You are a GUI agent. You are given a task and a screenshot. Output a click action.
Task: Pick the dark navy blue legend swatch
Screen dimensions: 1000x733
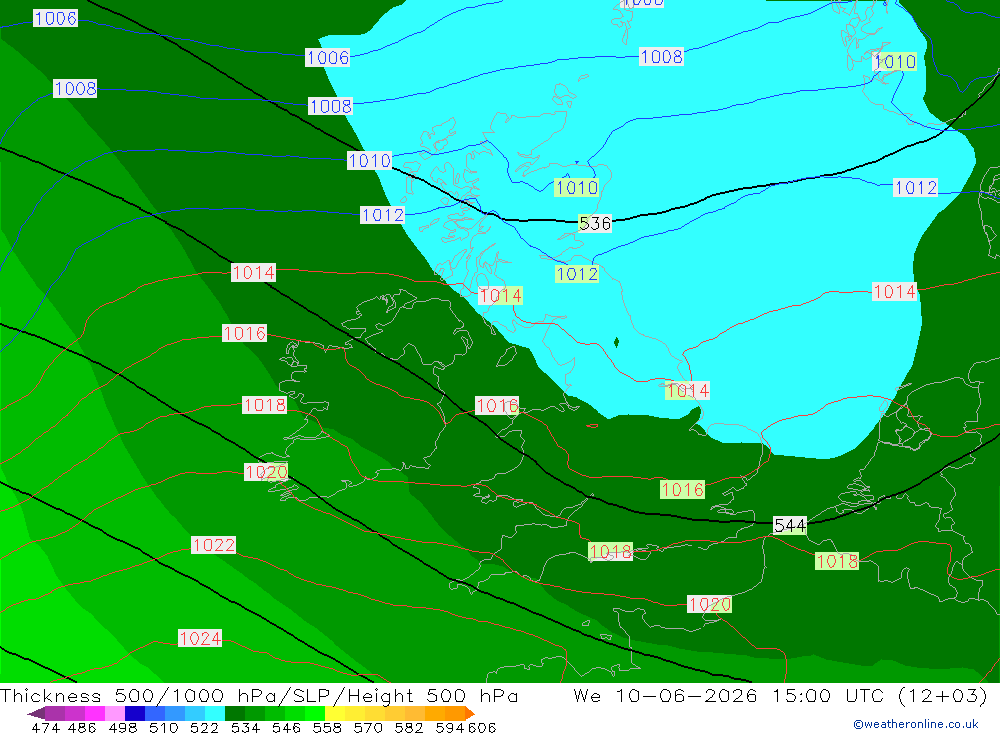point(135,713)
